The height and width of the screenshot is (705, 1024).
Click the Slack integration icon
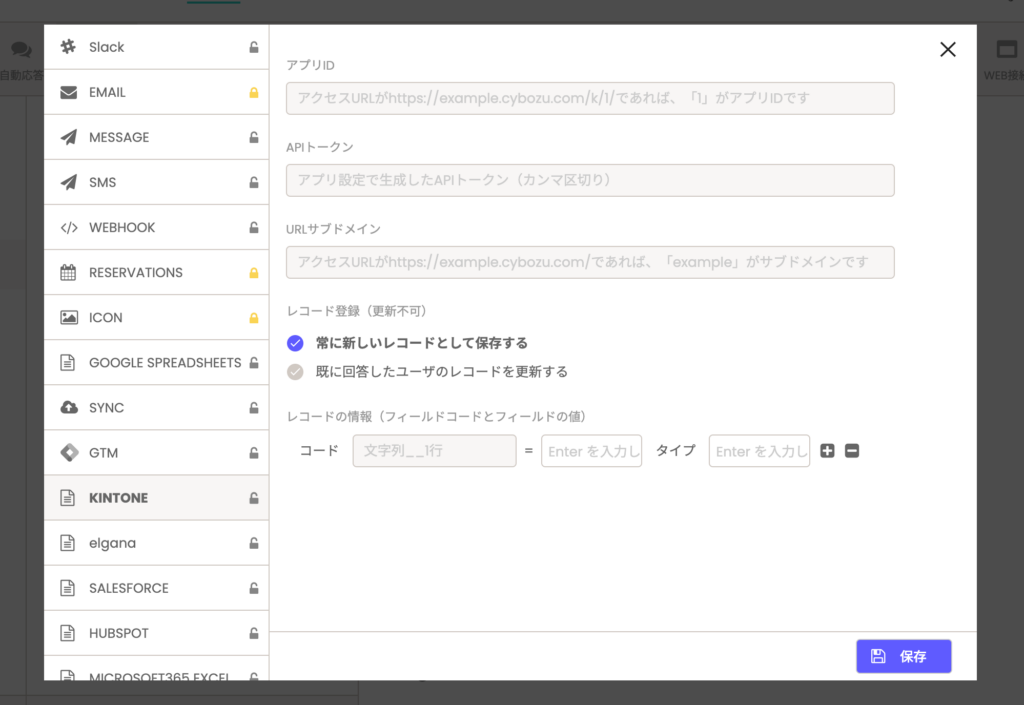click(x=68, y=47)
